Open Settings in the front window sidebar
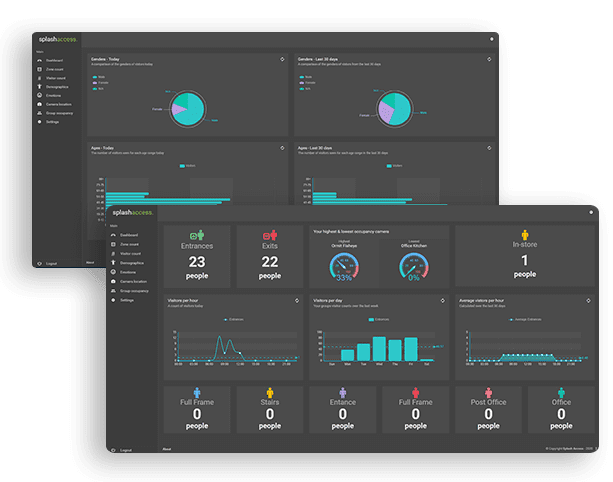The image size is (613, 482). 127,300
